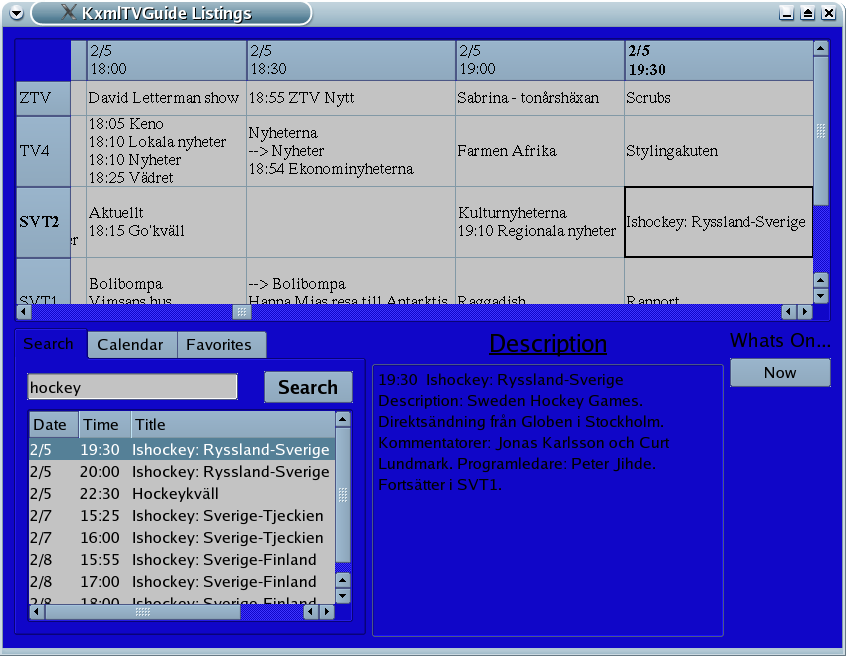Select the 18:05 Keno TV4 cell
The height and width of the screenshot is (656, 846).
coord(167,151)
